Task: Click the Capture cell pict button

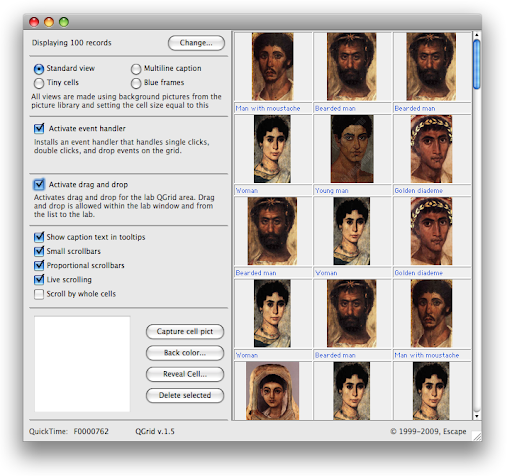Action: point(185,331)
